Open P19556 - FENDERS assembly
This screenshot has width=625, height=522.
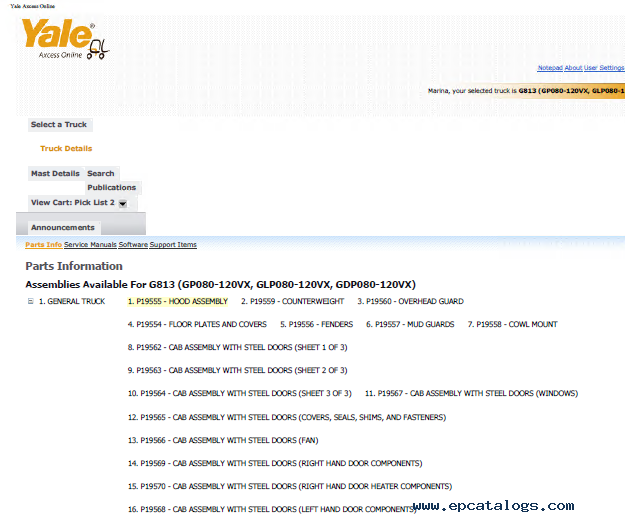tap(316, 324)
